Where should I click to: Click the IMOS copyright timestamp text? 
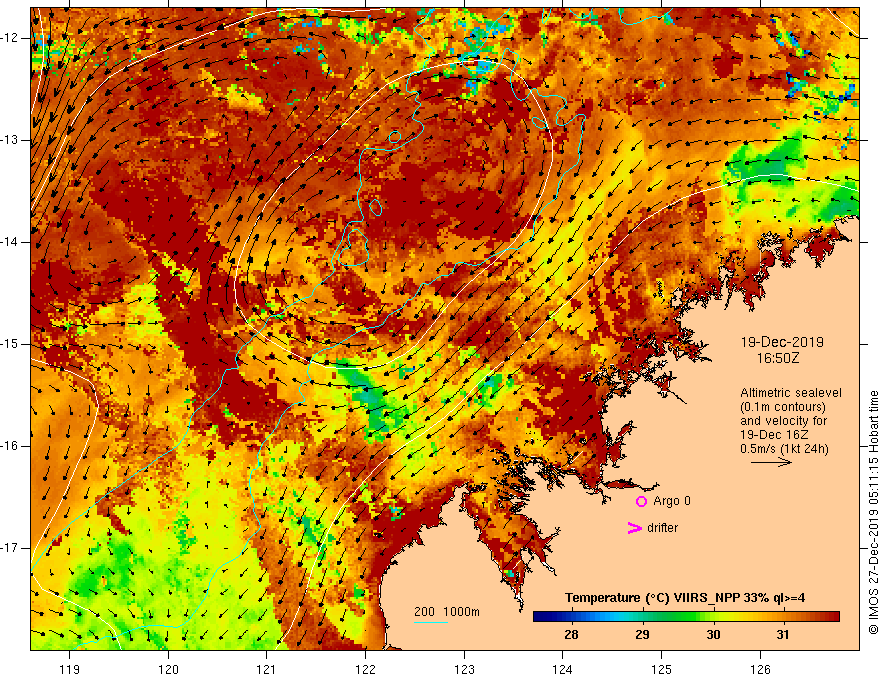(x=873, y=512)
